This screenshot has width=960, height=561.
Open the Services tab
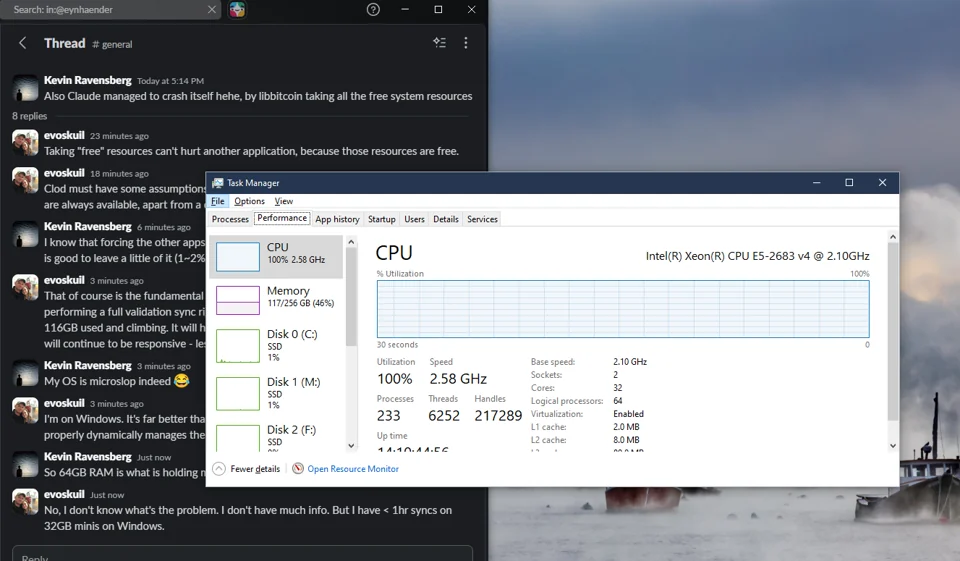pos(482,219)
